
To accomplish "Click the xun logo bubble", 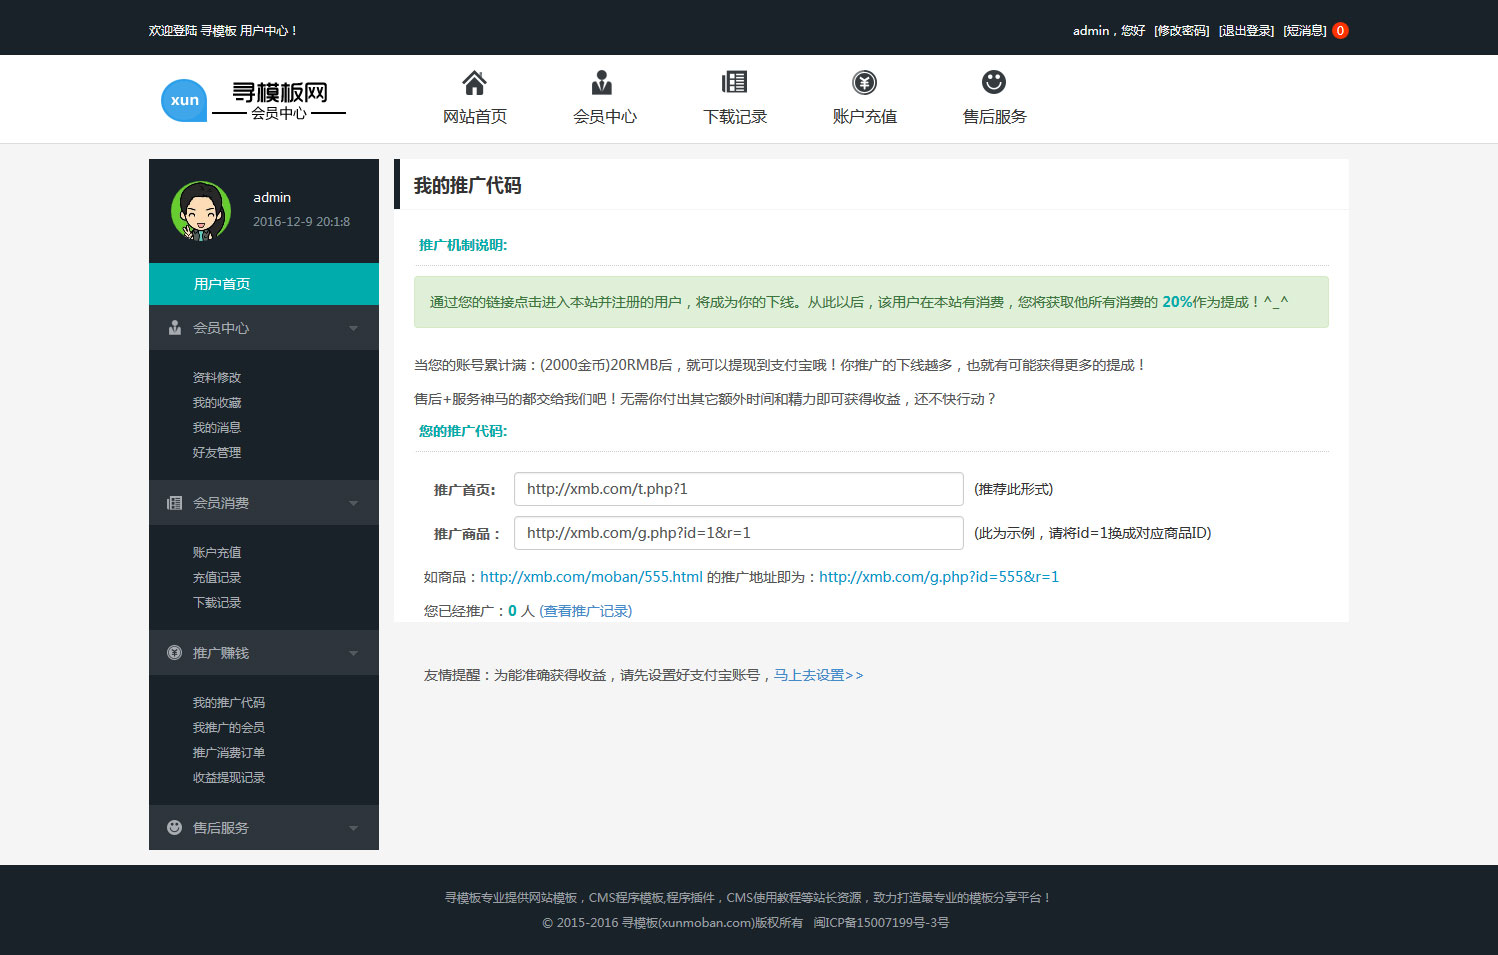I will (x=184, y=100).
